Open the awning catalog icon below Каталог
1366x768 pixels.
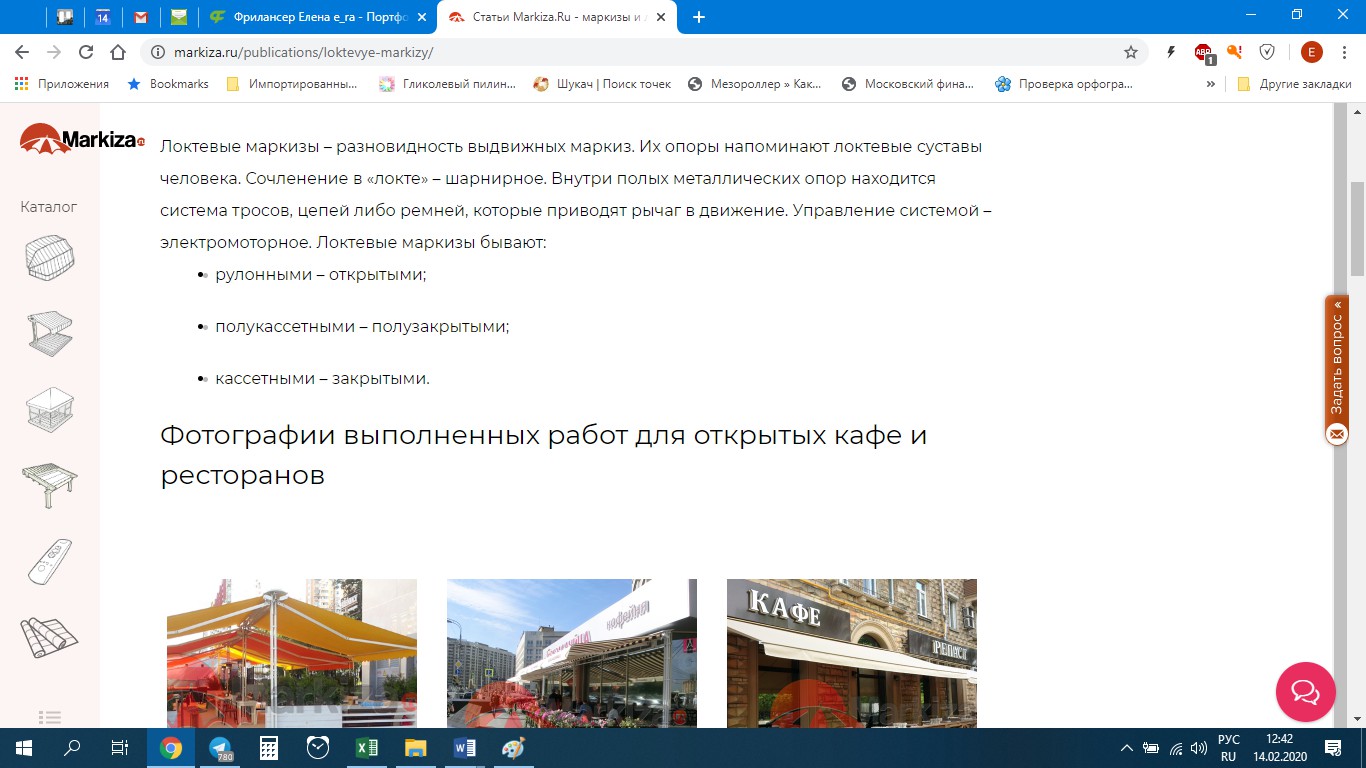(x=49, y=258)
